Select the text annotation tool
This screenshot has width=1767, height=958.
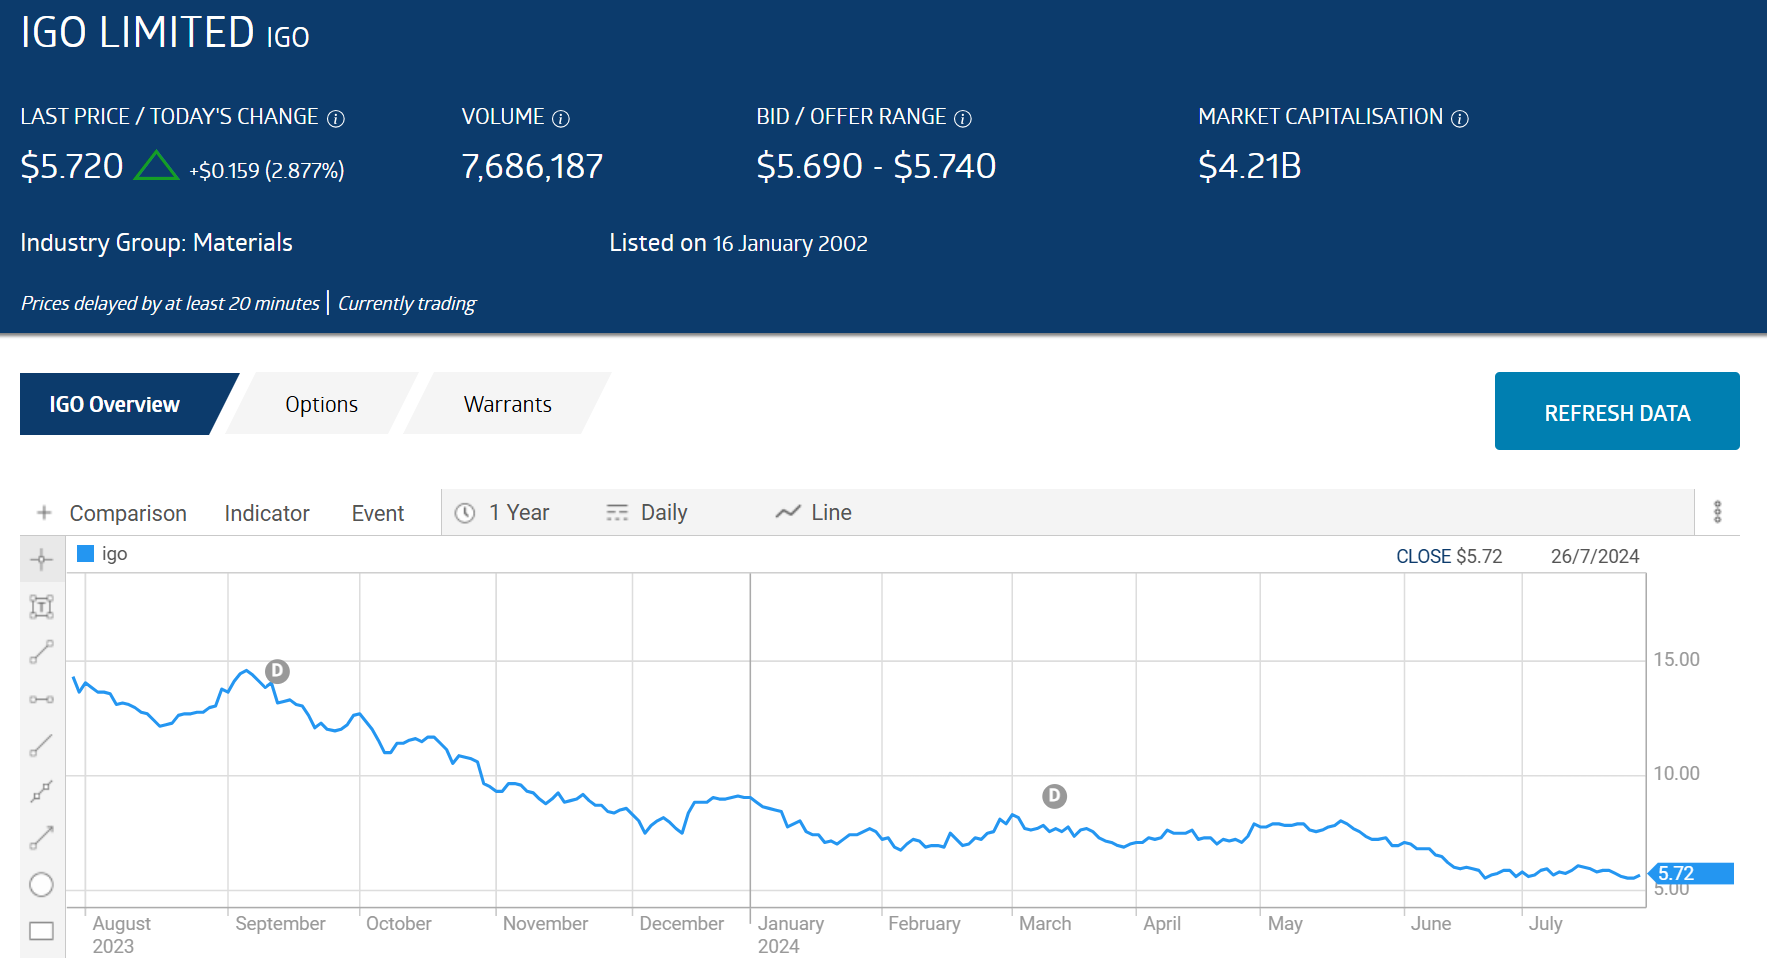point(41,606)
